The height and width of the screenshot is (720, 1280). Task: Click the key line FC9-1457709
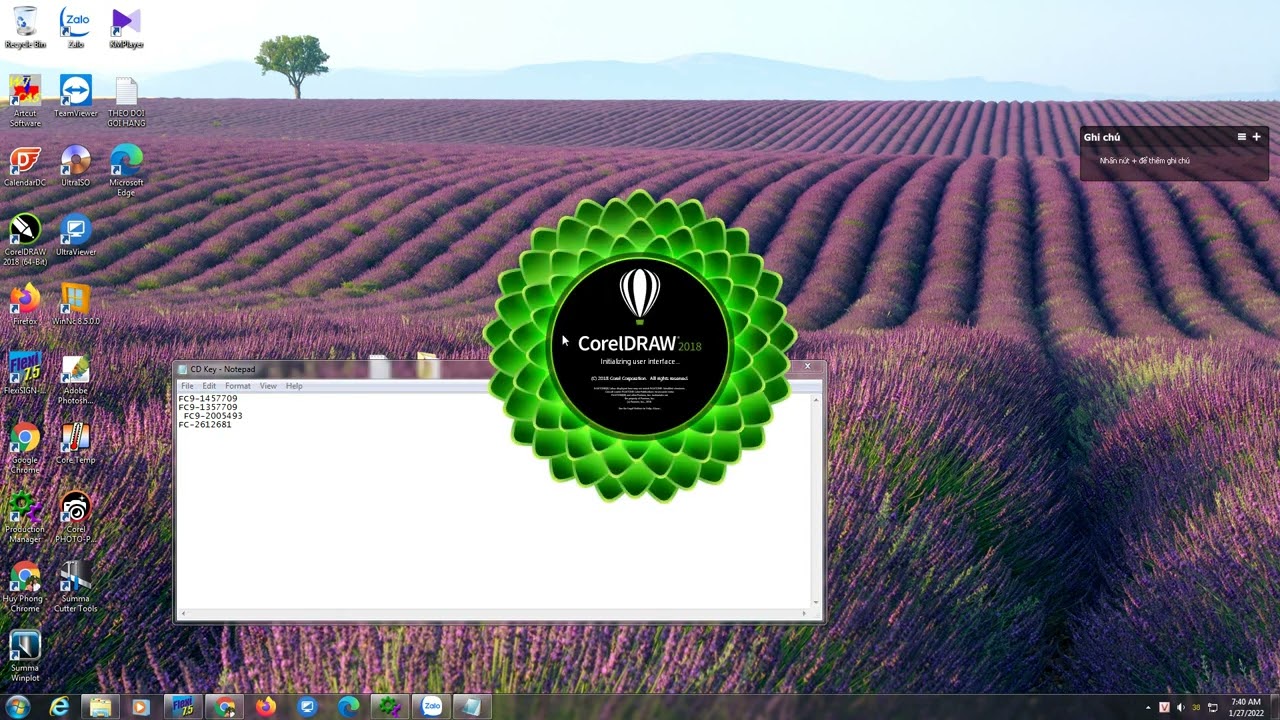[x=208, y=399]
